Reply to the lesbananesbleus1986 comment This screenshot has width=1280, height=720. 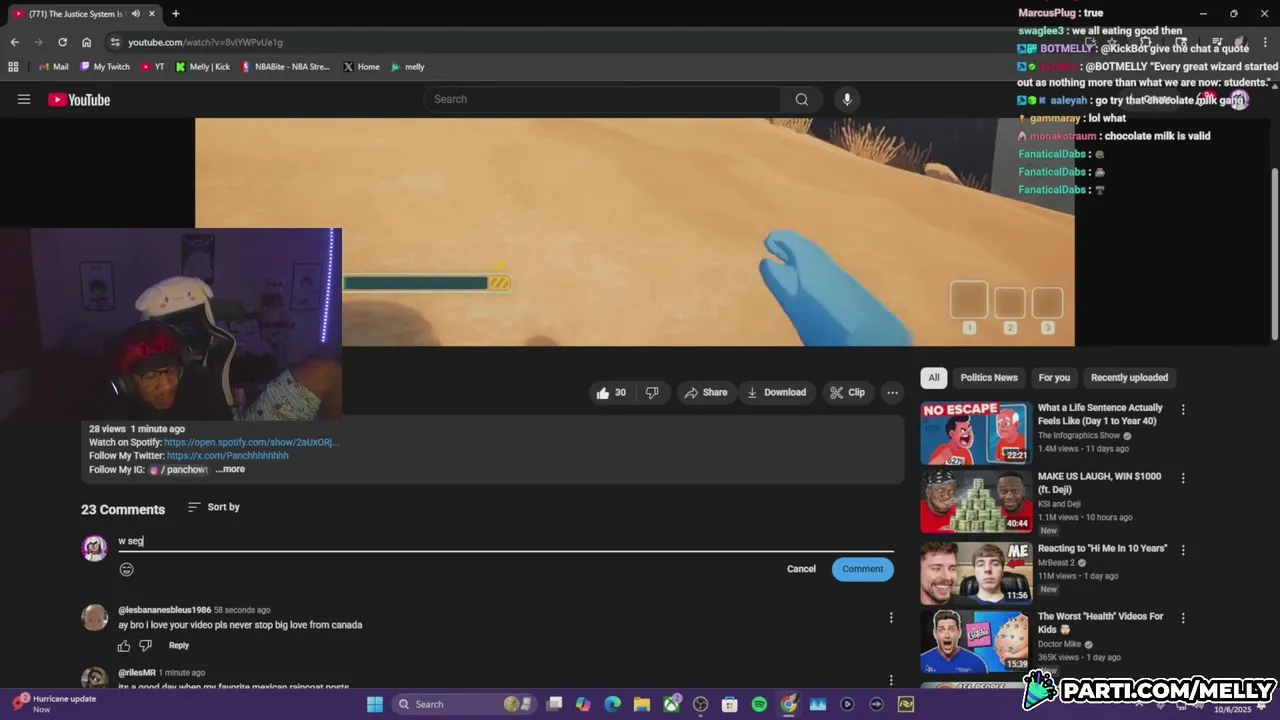pos(179,646)
